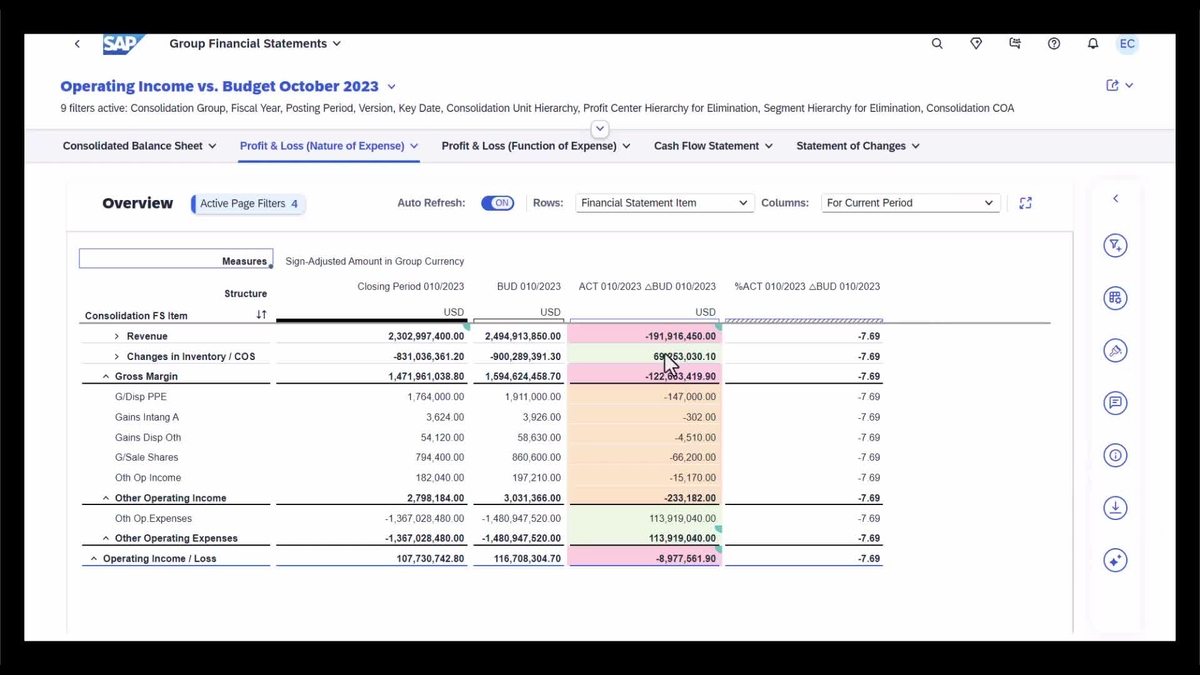The image size is (1200, 675).
Task: Open the Rows selection dropdown
Action: (663, 202)
